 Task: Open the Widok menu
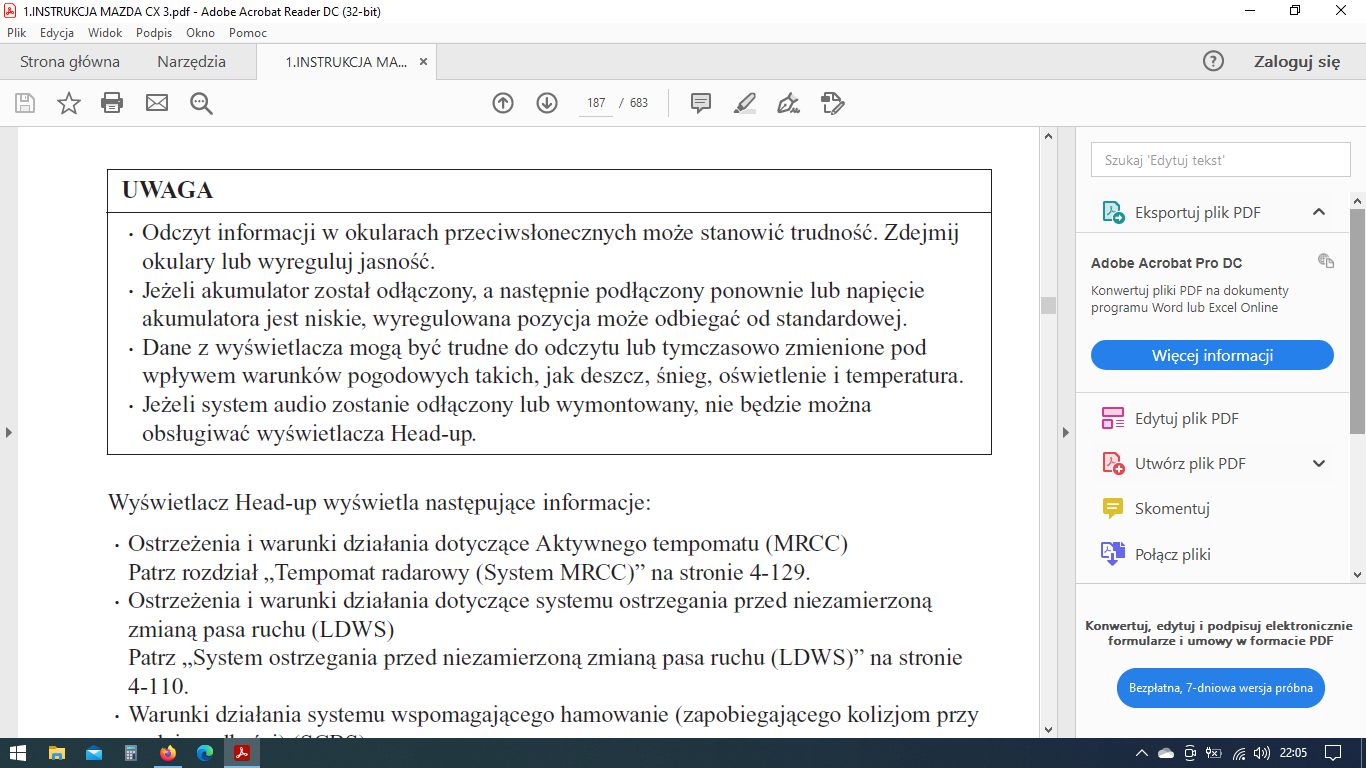(105, 32)
